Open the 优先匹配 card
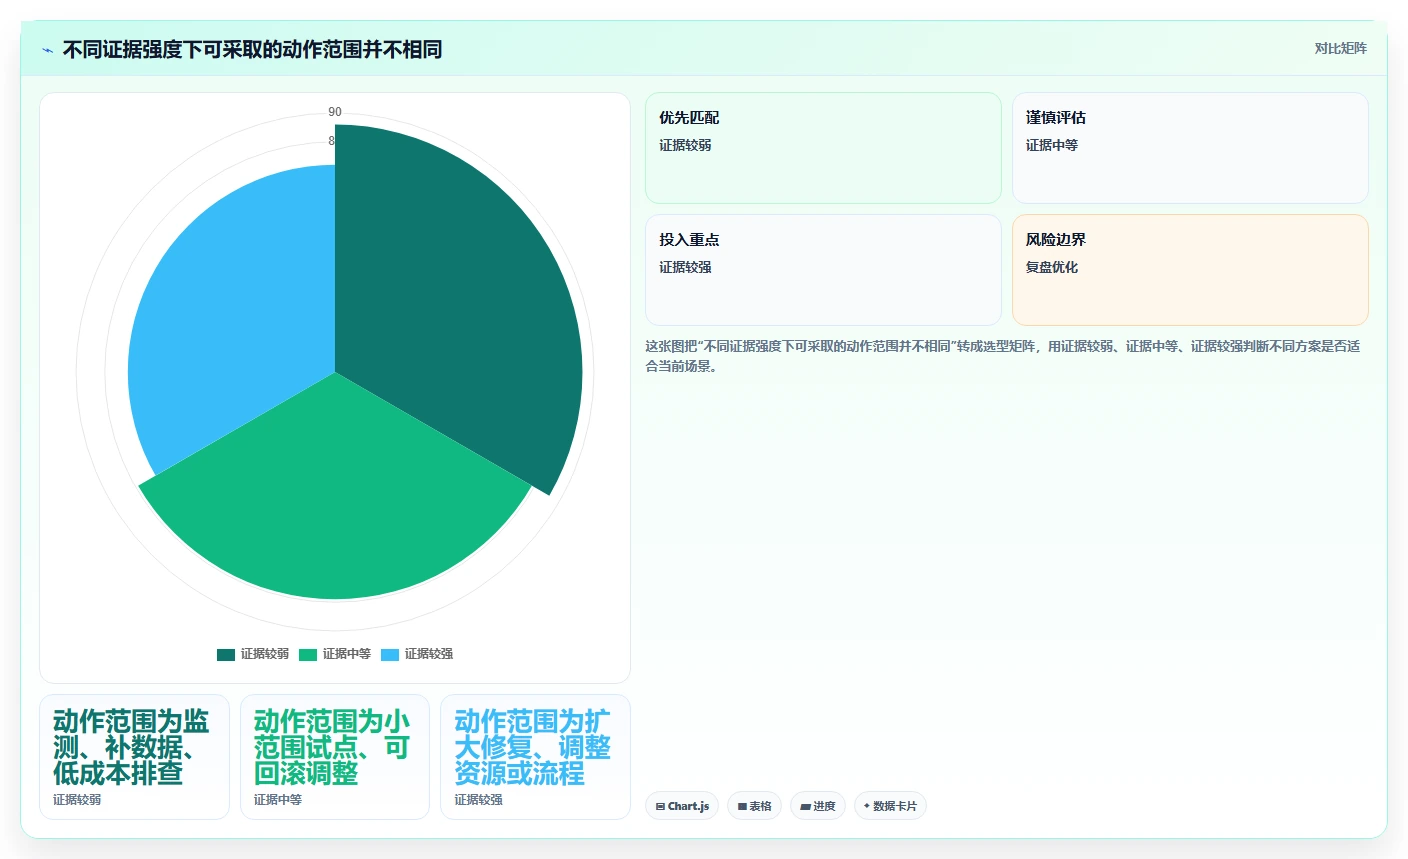1408x859 pixels. pyautogui.click(x=823, y=148)
